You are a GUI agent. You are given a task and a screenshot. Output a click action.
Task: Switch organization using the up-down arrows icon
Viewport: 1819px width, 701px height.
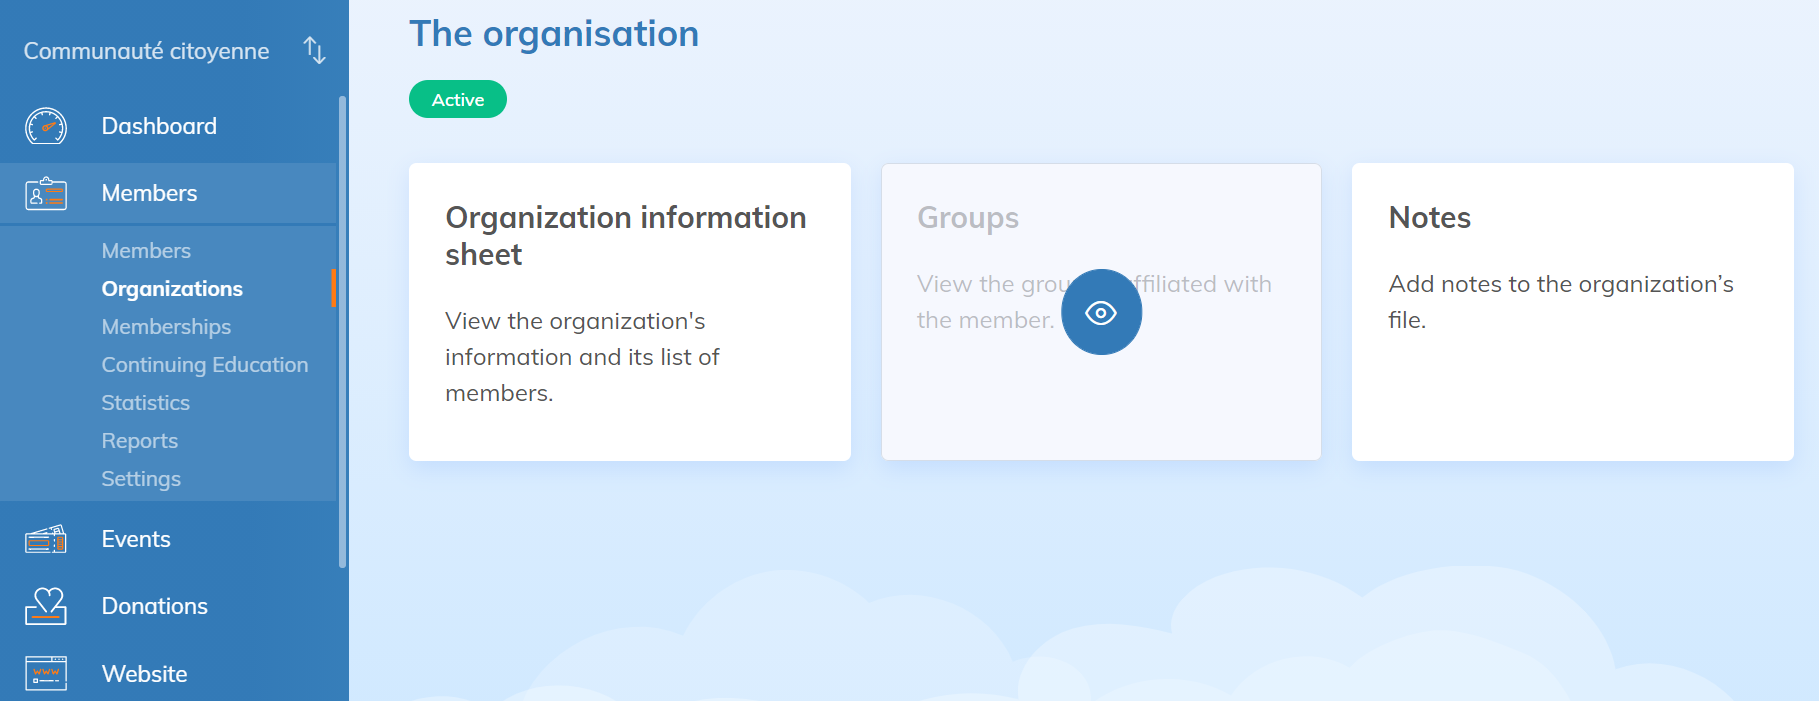click(x=315, y=51)
